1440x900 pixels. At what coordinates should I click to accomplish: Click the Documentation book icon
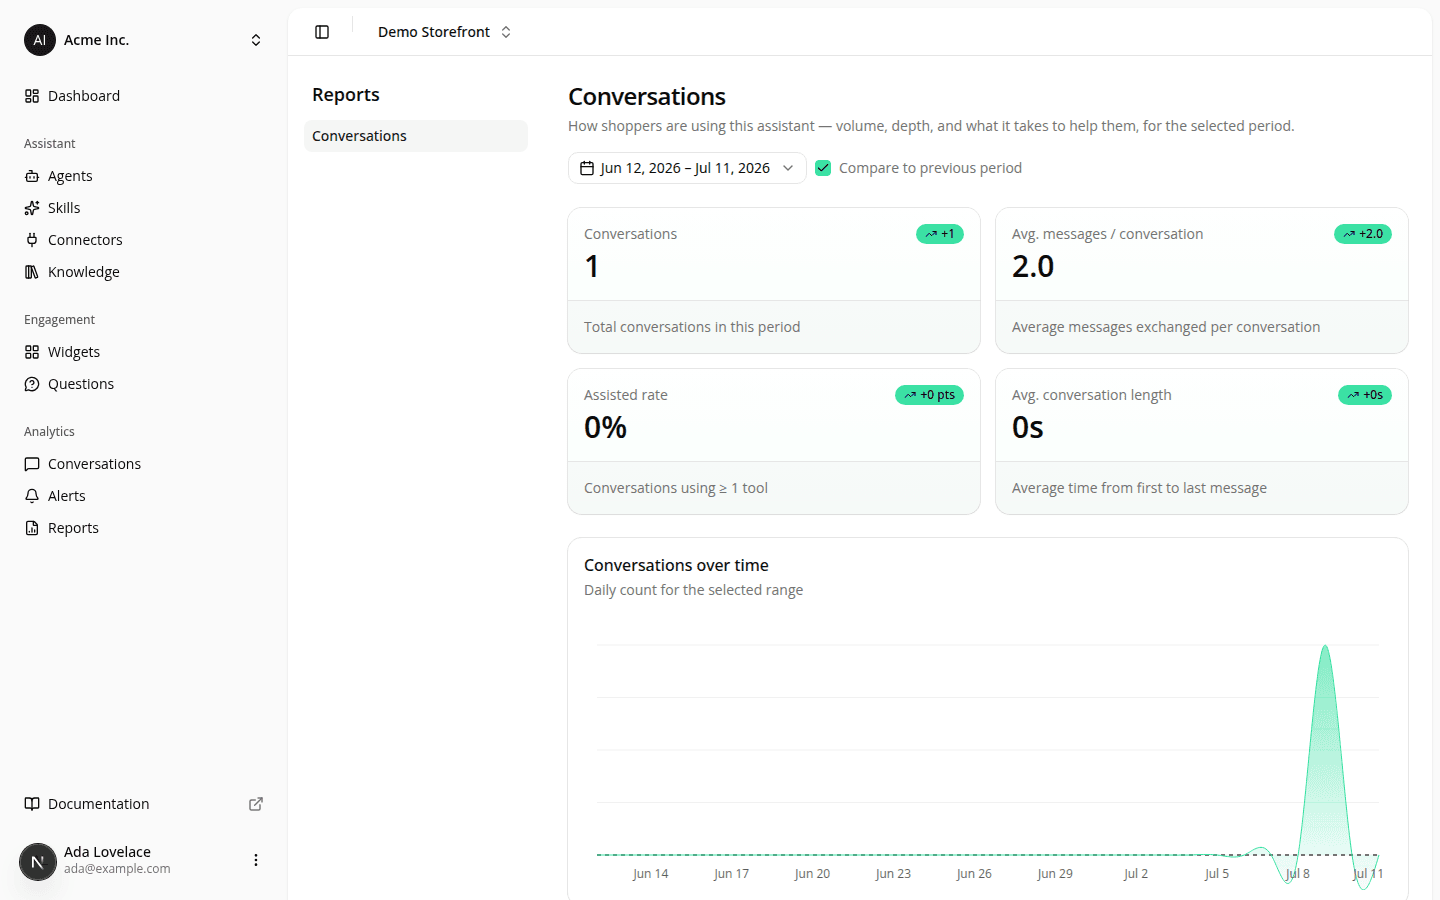[x=32, y=804]
